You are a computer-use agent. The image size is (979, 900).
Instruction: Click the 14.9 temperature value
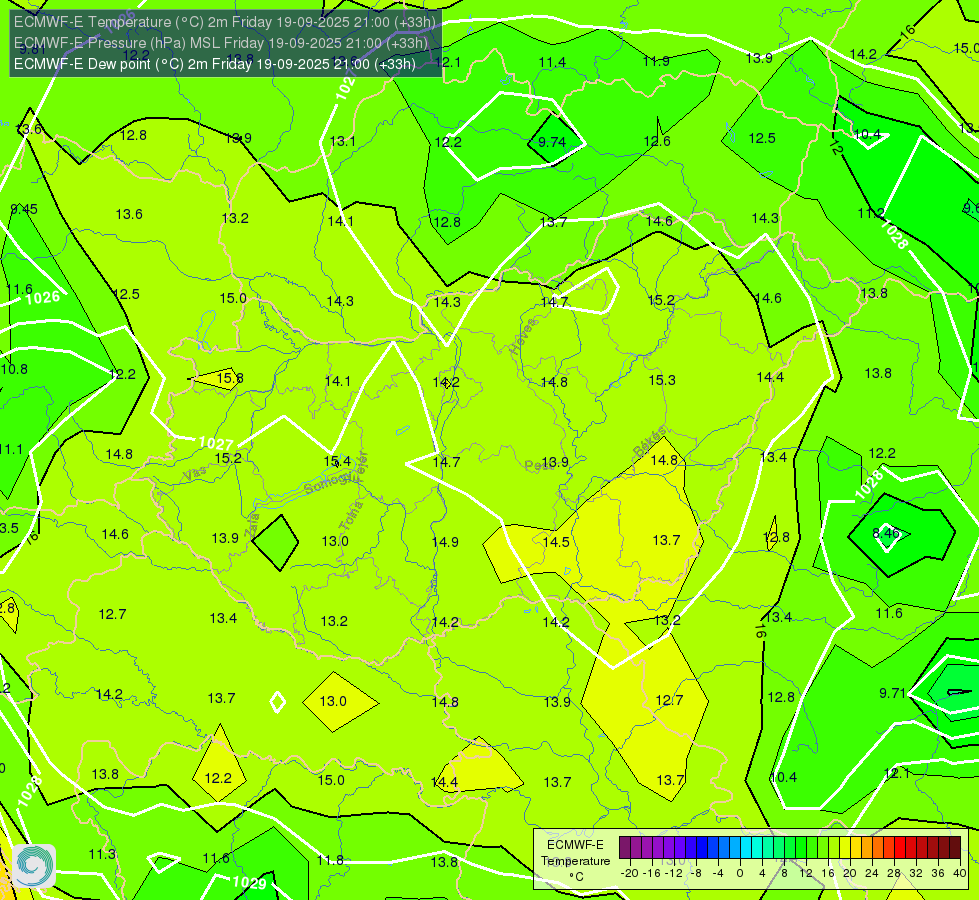tap(445, 542)
